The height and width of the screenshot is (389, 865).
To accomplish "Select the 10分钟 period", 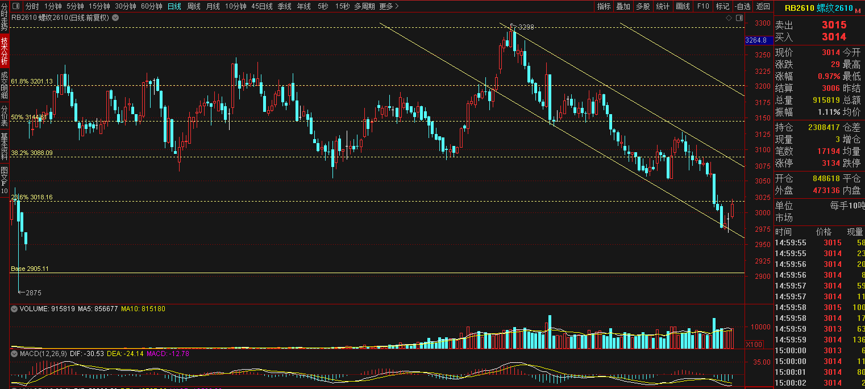I will [236, 7].
